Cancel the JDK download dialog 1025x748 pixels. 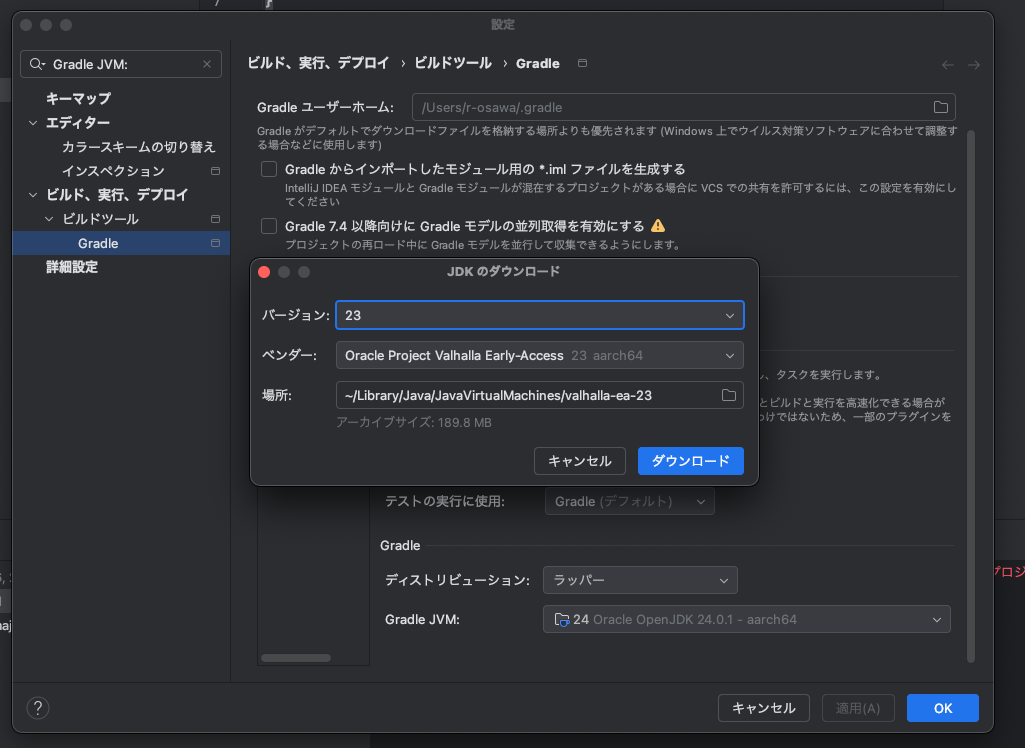coord(580,461)
